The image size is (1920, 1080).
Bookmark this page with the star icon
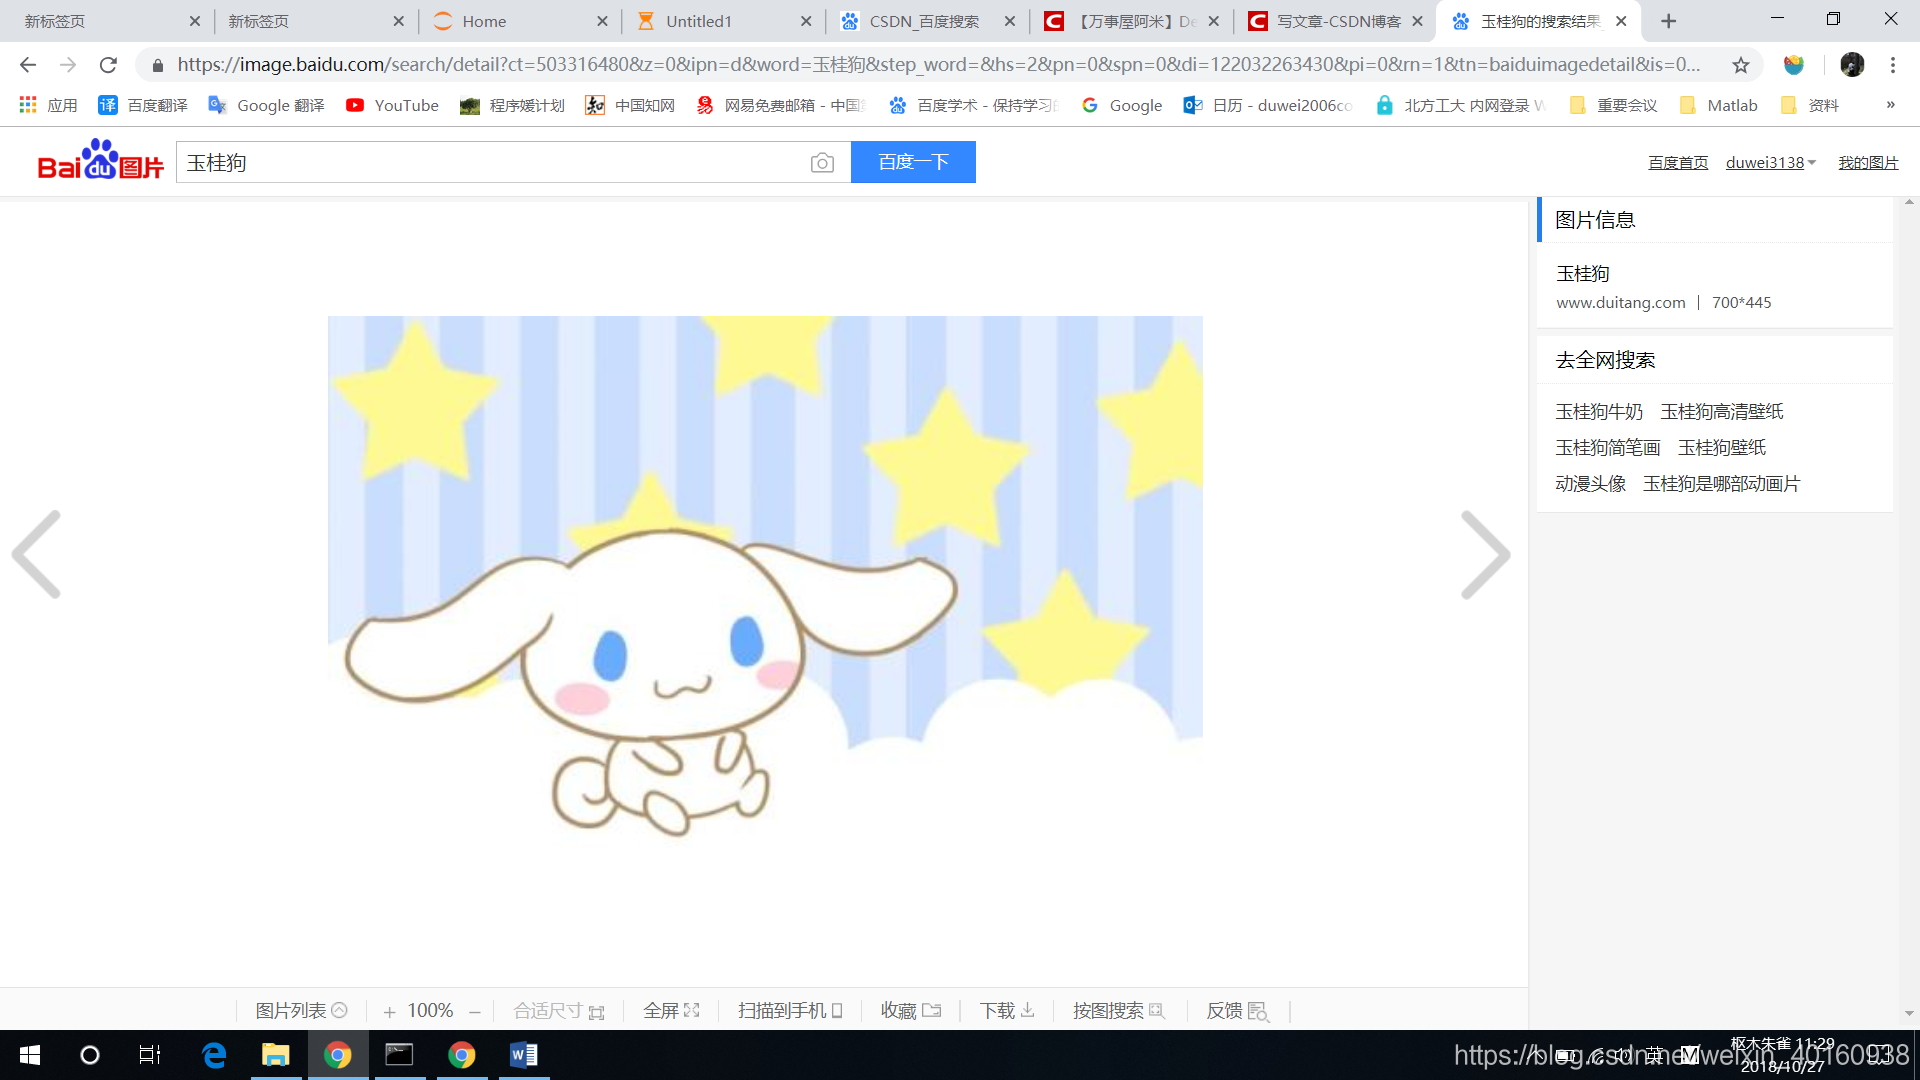click(x=1741, y=65)
